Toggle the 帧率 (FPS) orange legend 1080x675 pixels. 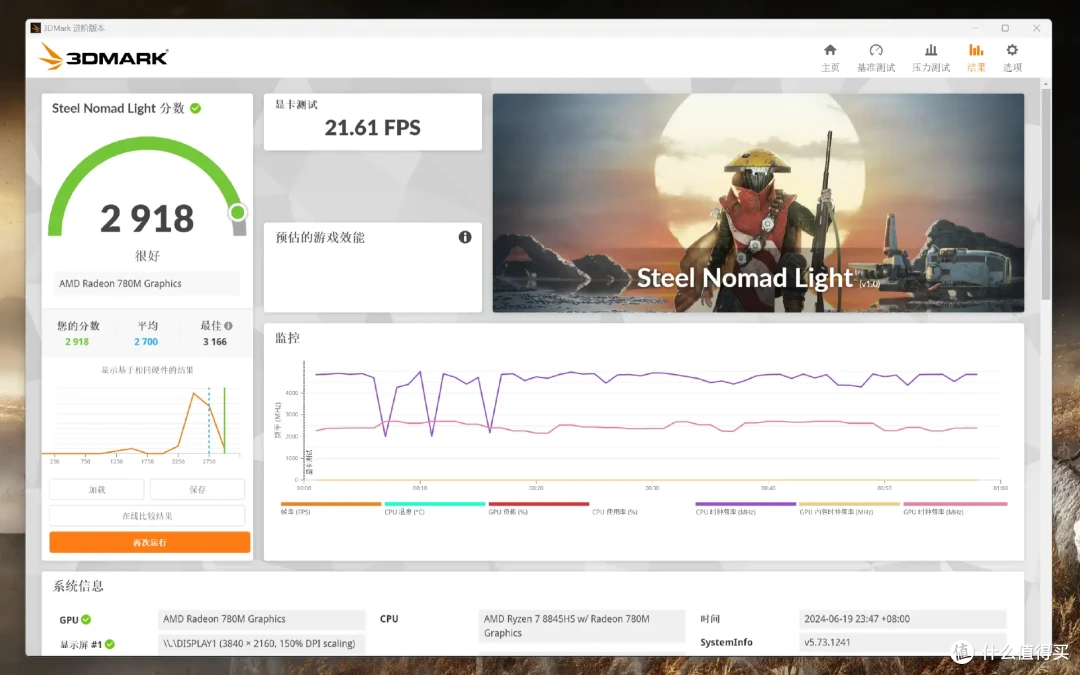coord(331,508)
